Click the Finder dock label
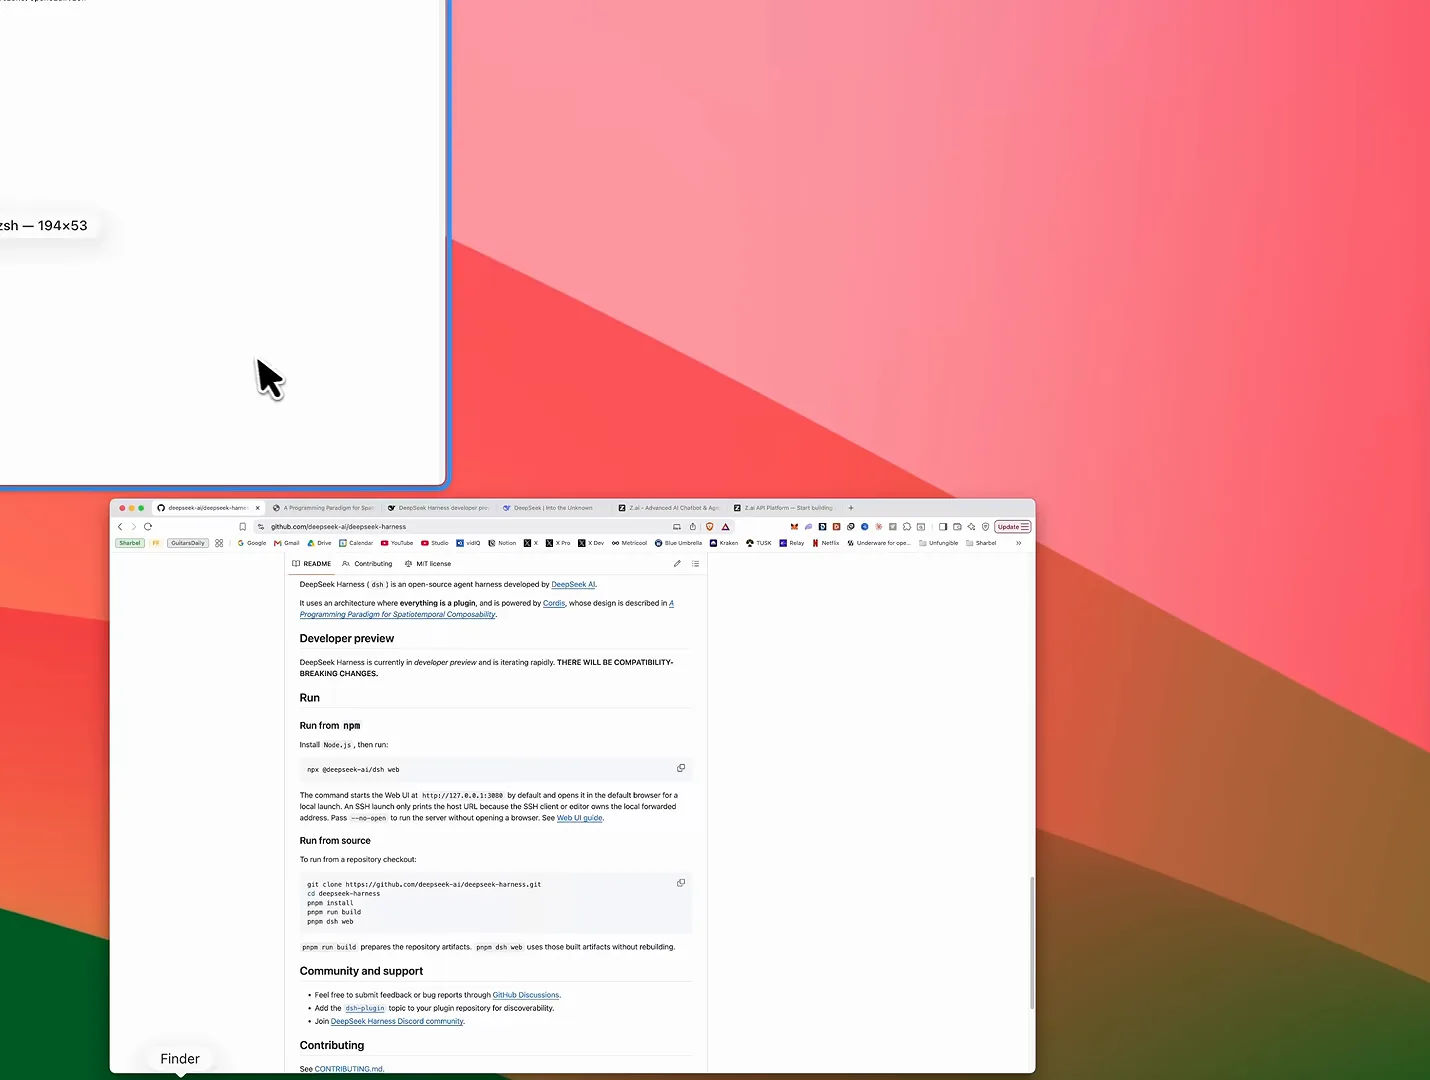1430x1080 pixels. click(180, 1059)
